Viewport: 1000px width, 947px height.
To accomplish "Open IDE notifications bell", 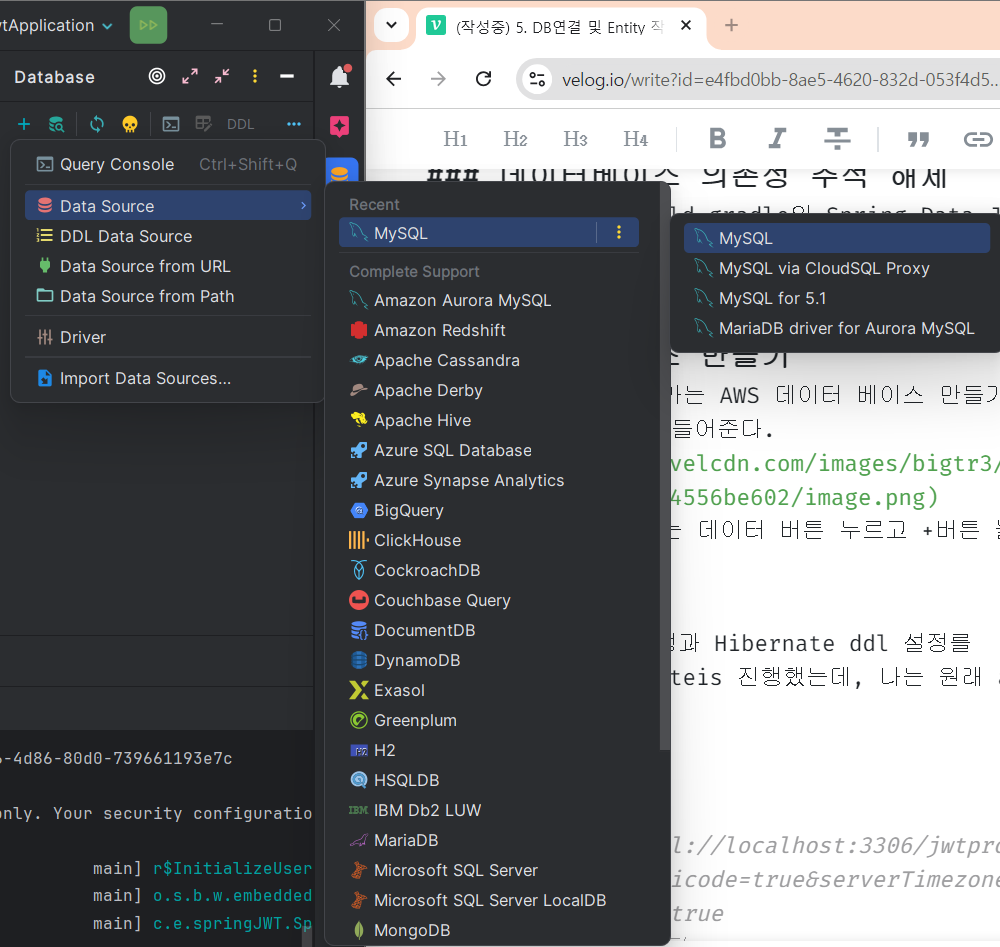I will pyautogui.click(x=340, y=77).
